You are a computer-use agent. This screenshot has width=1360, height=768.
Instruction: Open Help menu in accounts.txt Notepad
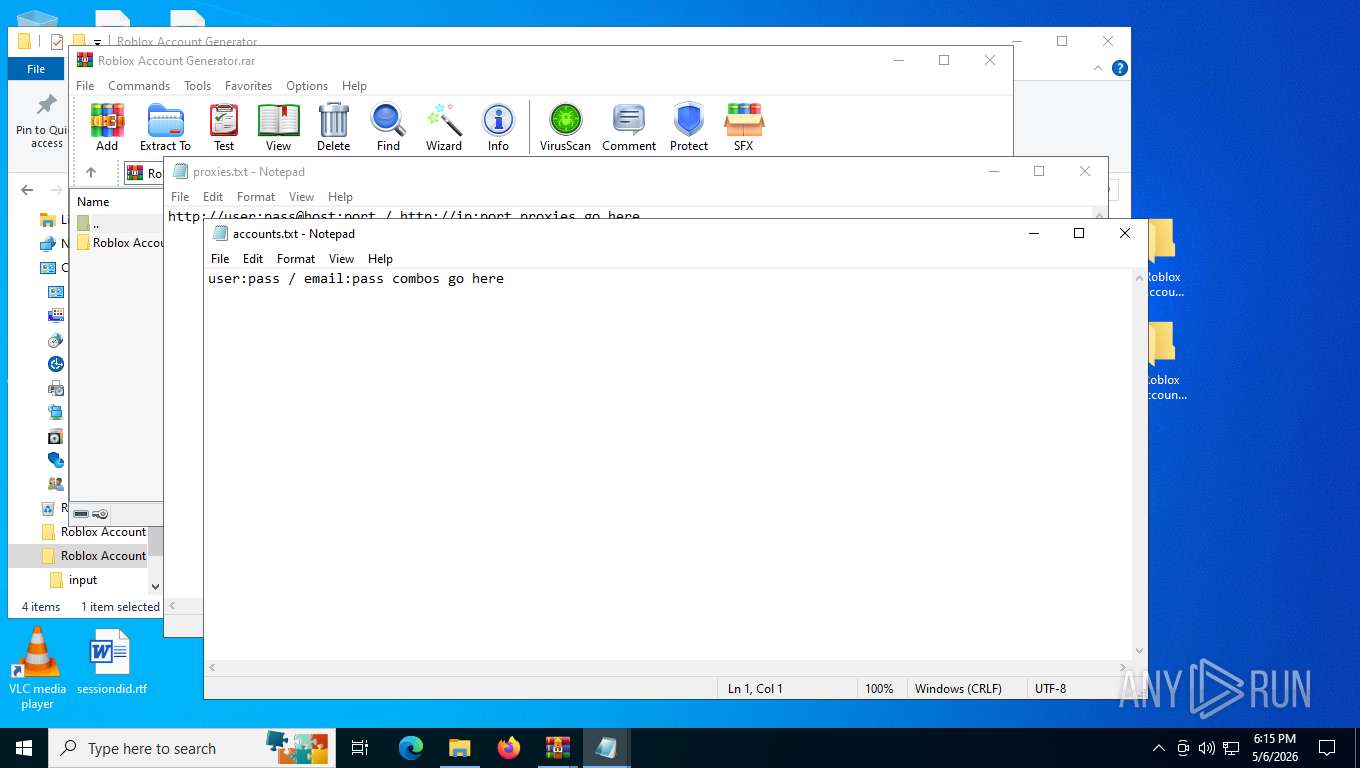[380, 258]
